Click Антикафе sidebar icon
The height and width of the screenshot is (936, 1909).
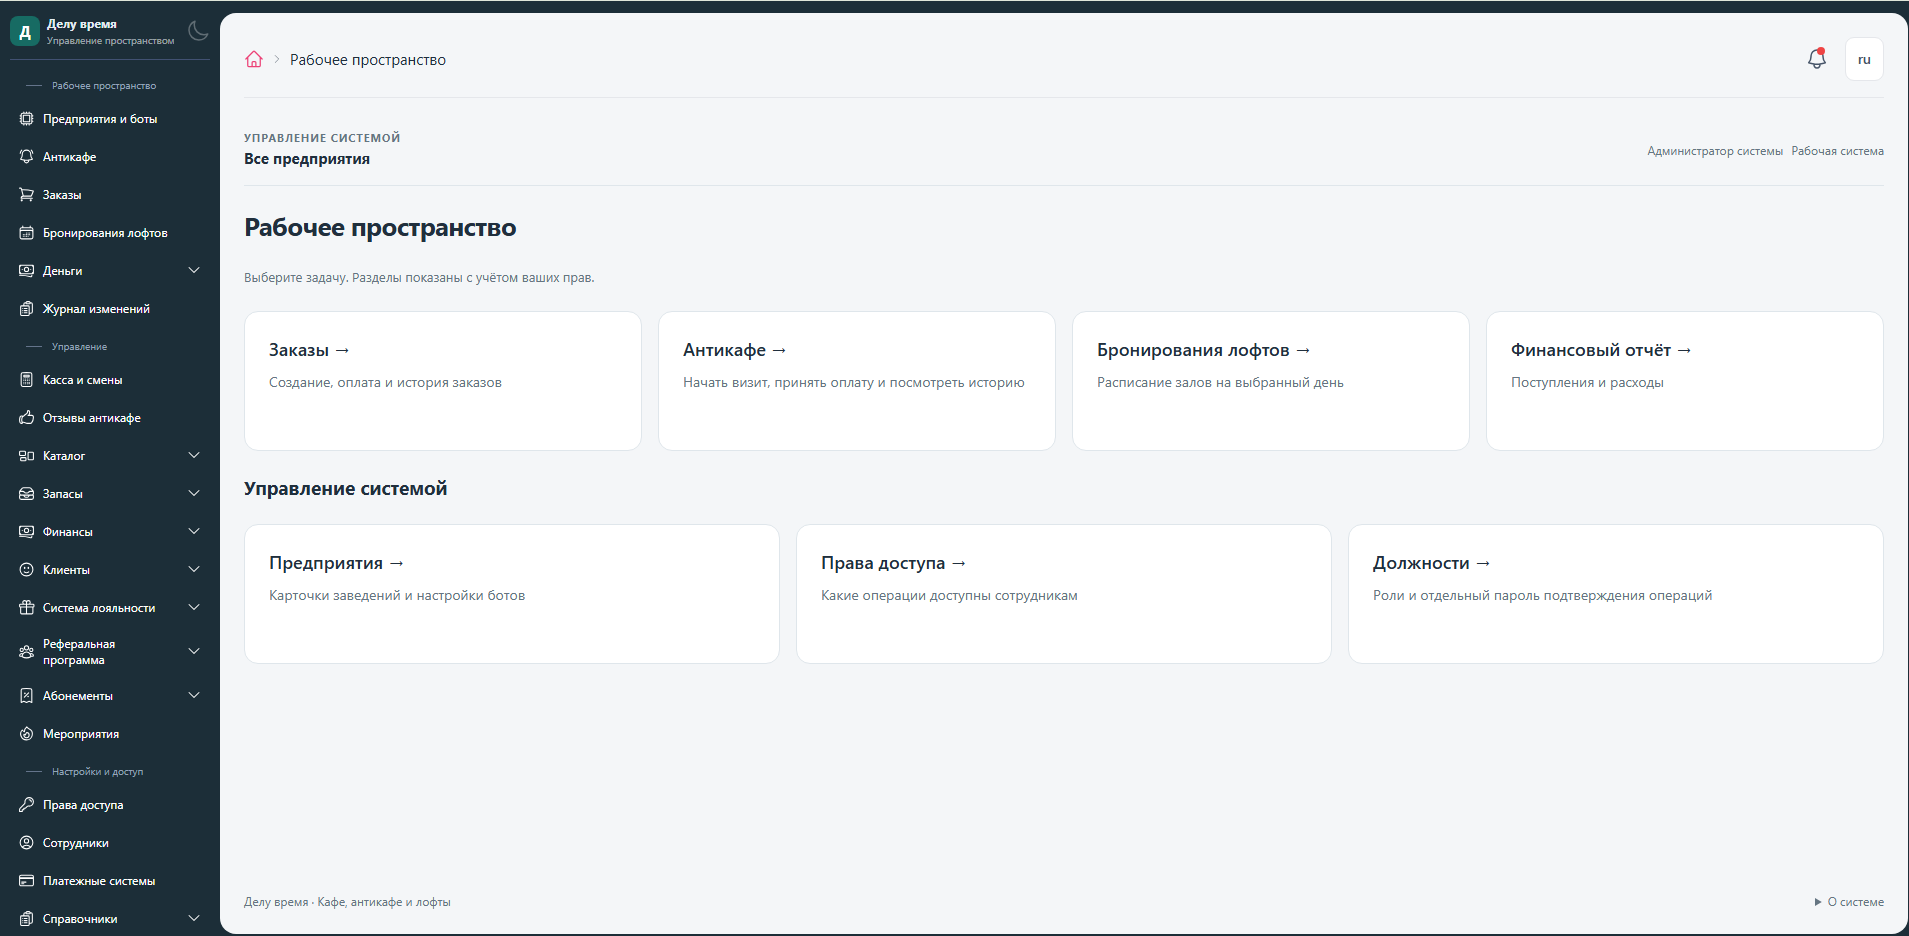coord(27,157)
